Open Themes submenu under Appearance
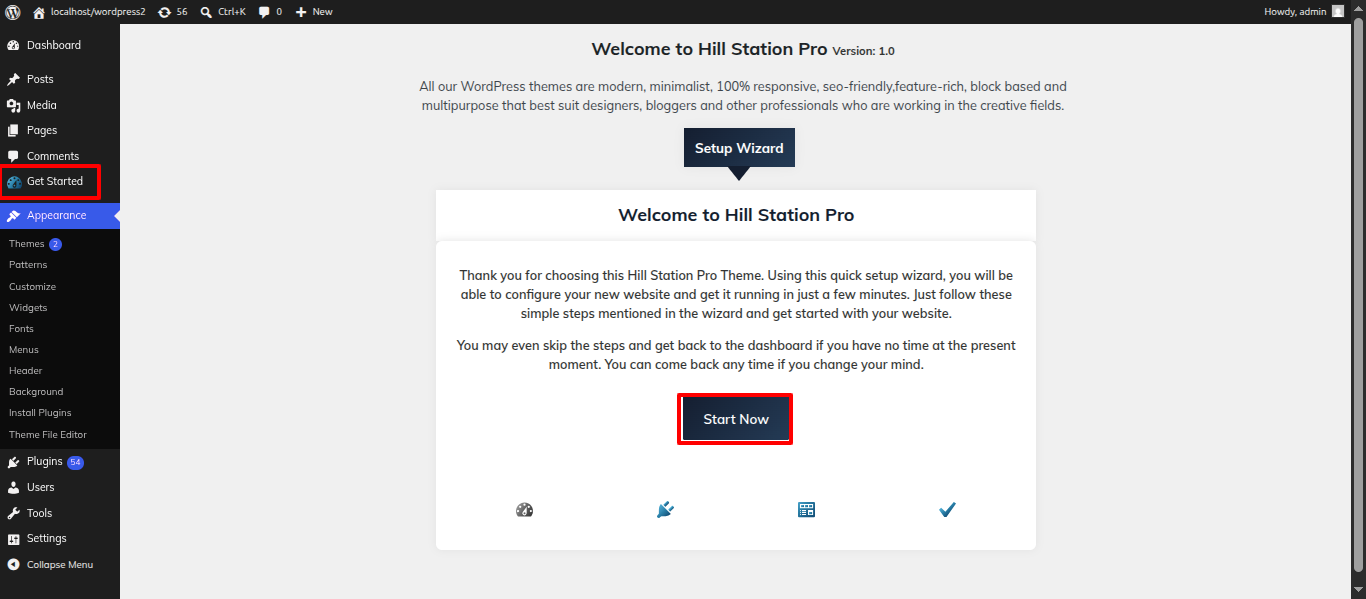 [27, 244]
